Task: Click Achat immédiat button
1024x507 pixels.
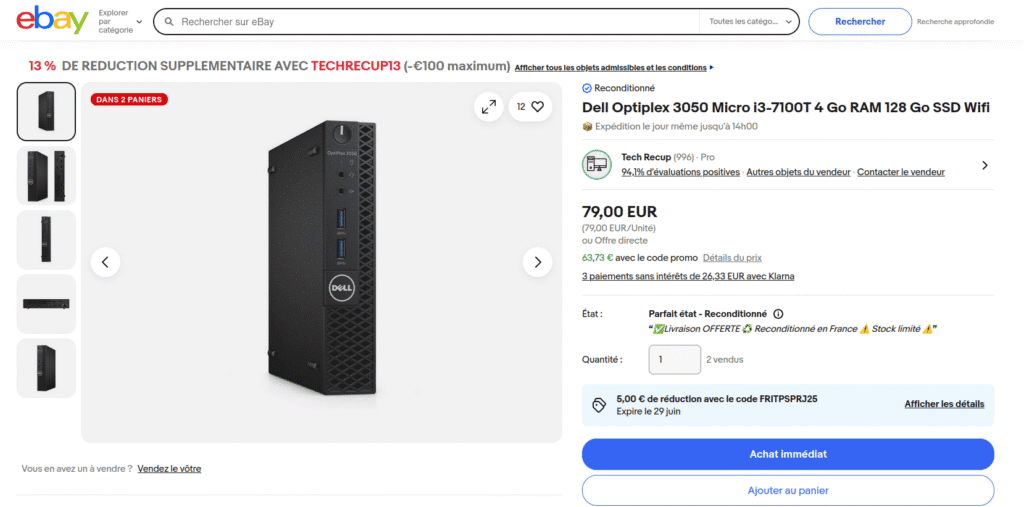Action: click(x=788, y=454)
